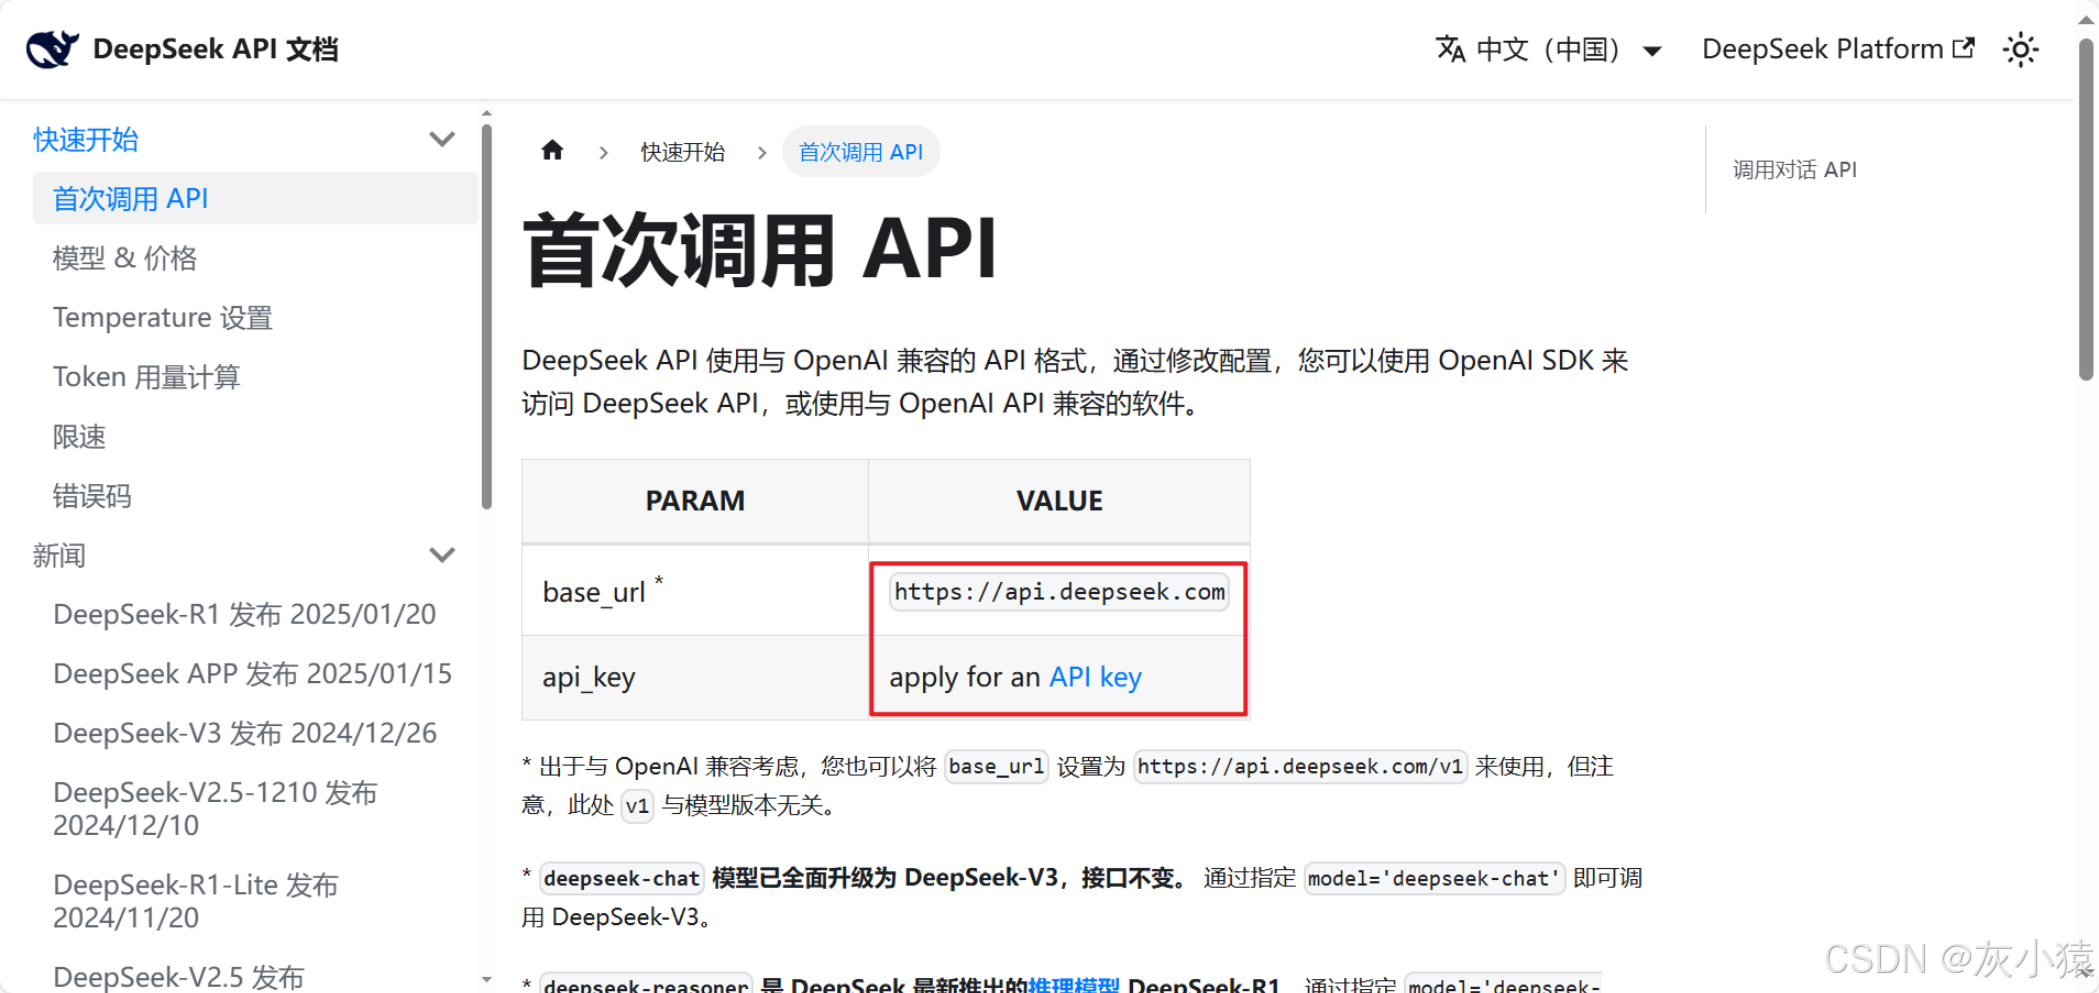This screenshot has height=993, width=2099.
Task: Open the 错误码 sidebar page
Action: (92, 496)
